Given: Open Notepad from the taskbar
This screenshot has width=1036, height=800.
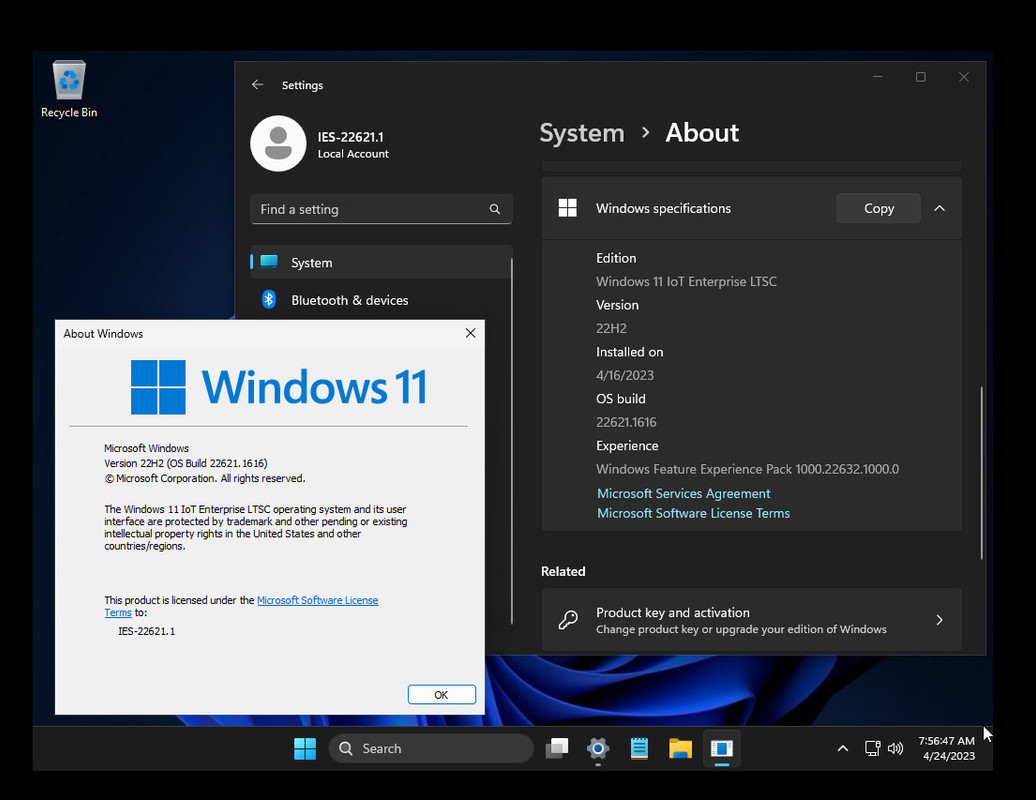Looking at the screenshot, I should point(639,748).
